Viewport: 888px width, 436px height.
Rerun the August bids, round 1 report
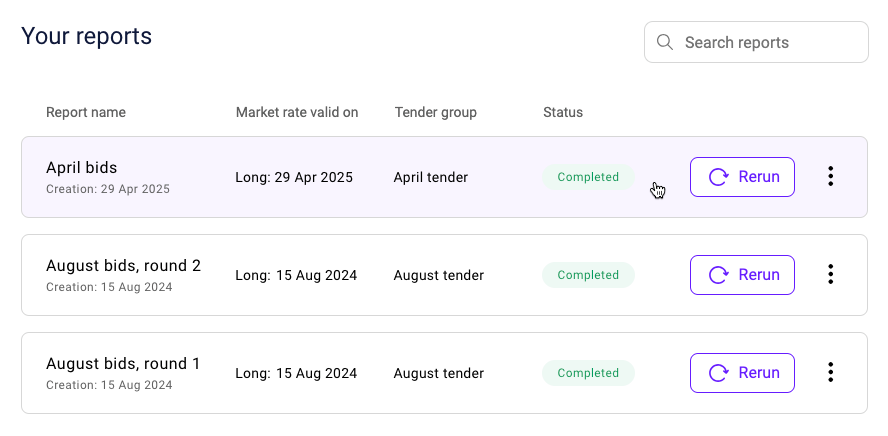pos(742,373)
